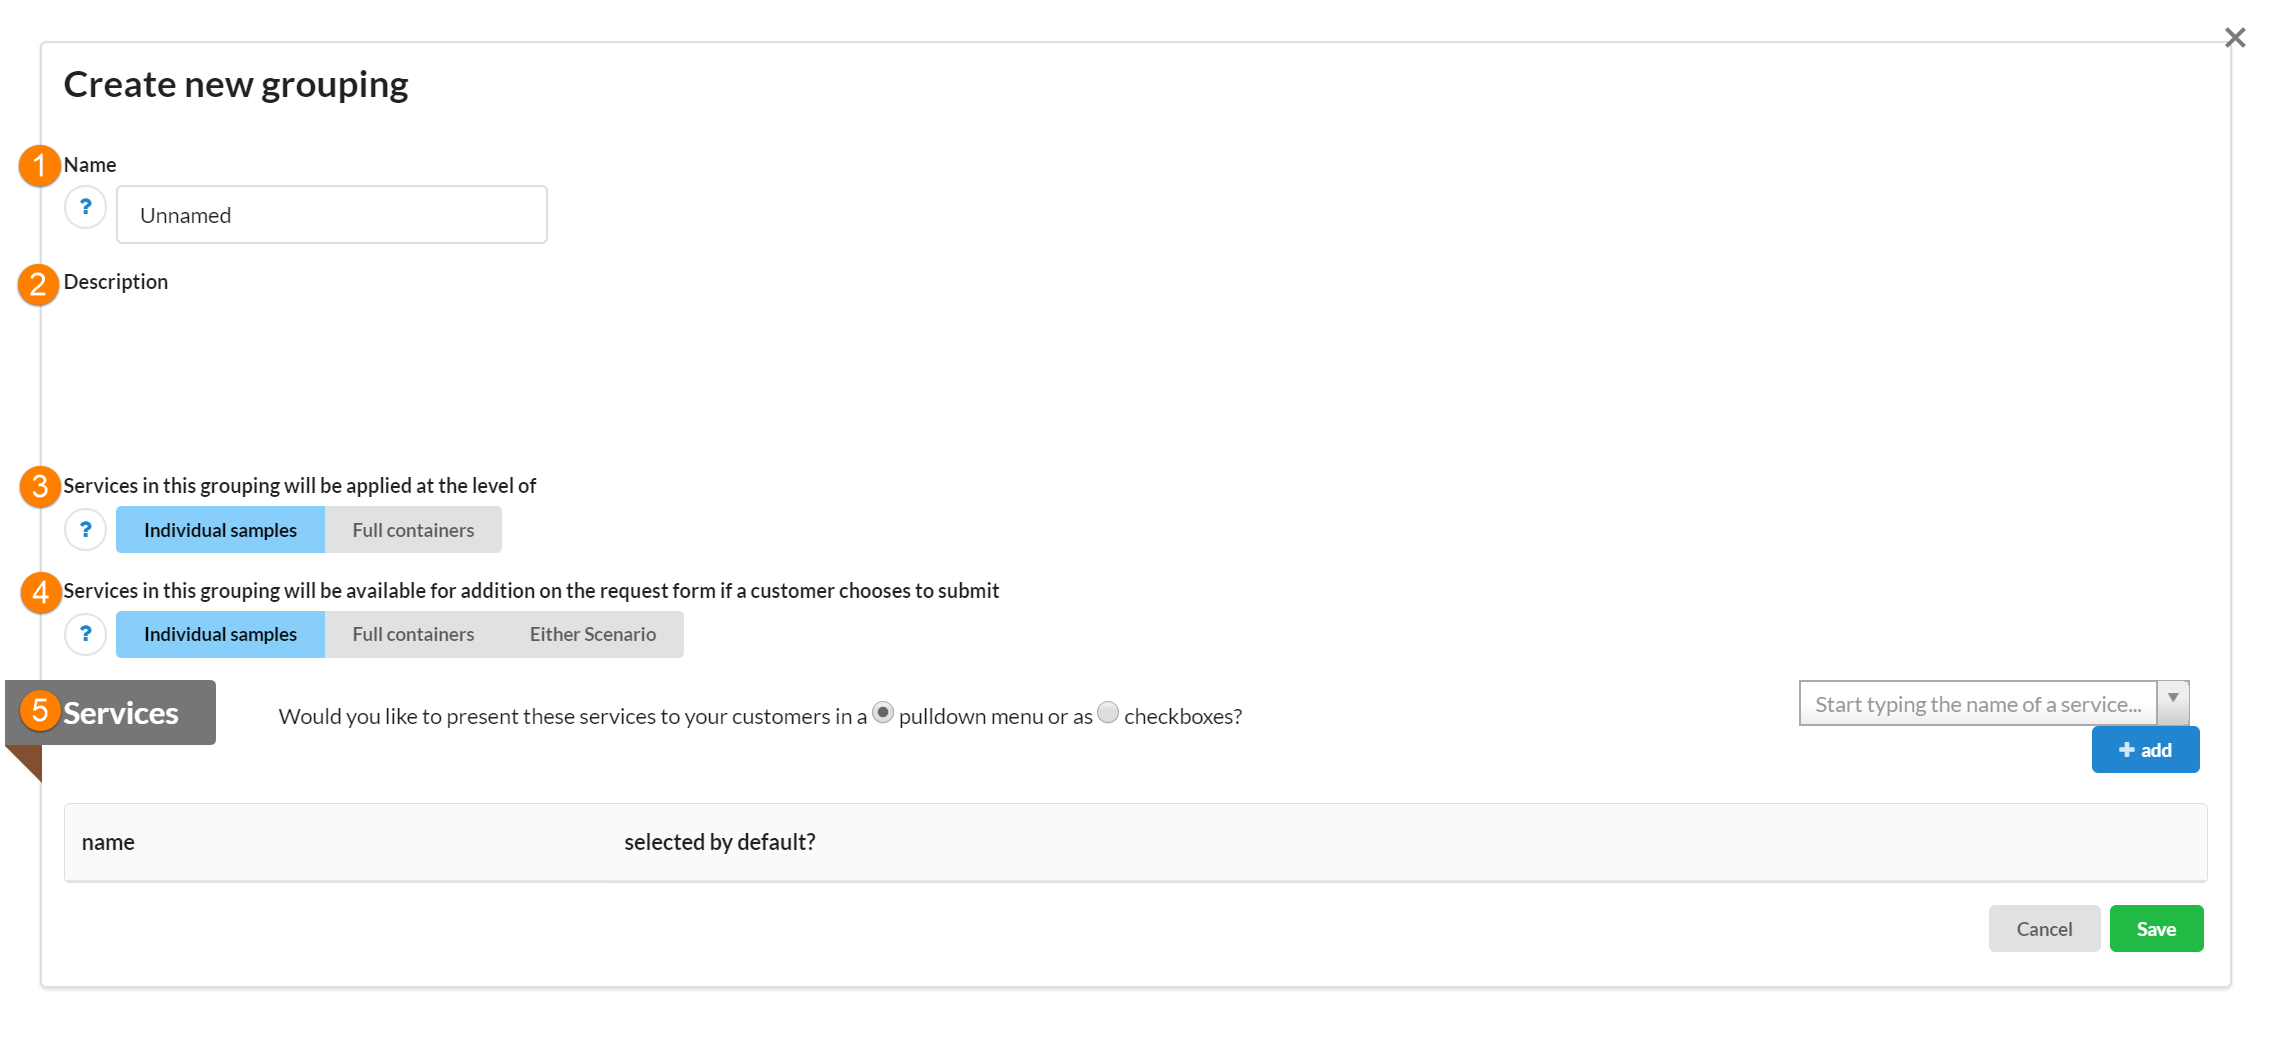Choose Either Scenario for request form availability
The image size is (2271, 1051).
click(593, 634)
